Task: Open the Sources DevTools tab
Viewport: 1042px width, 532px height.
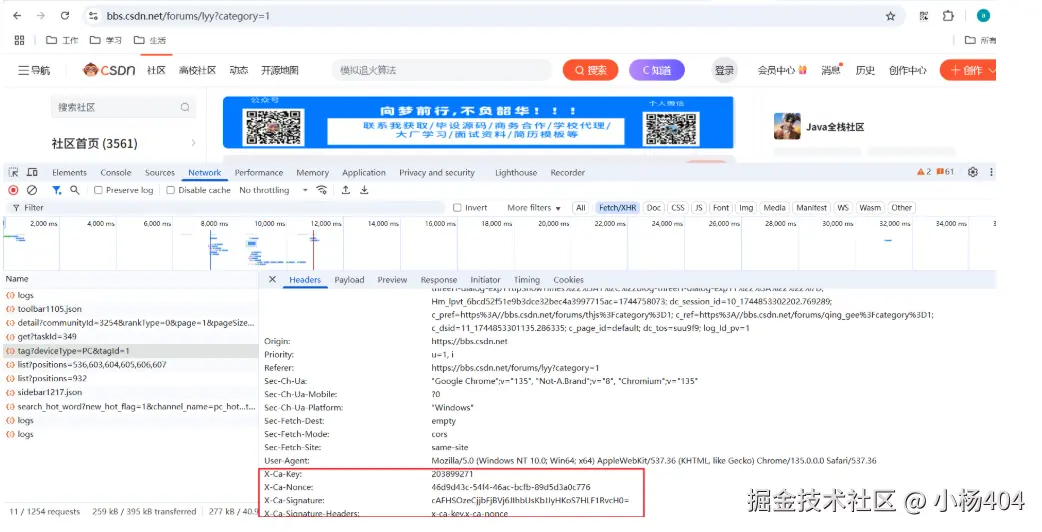Action: (159, 173)
